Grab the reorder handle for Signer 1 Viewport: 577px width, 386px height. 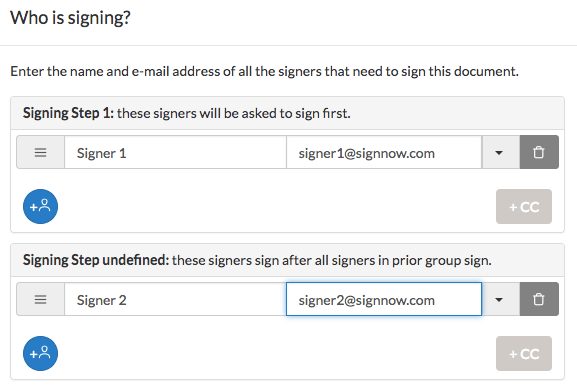(x=40, y=152)
